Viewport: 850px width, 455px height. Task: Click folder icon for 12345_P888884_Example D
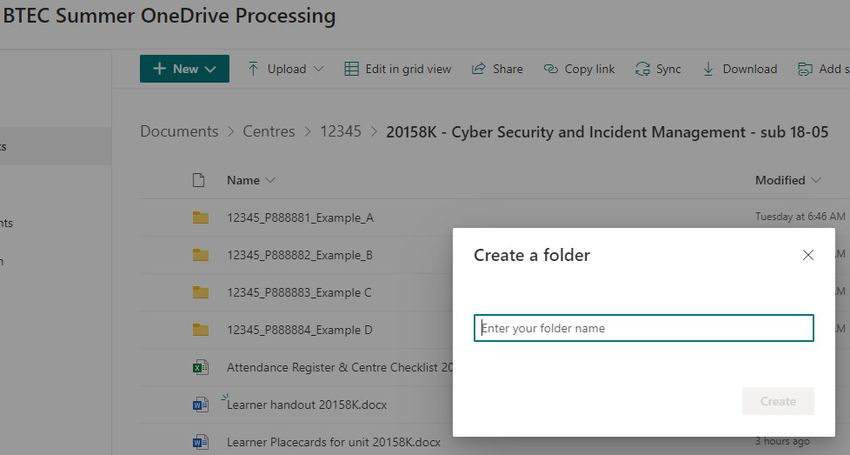201,330
